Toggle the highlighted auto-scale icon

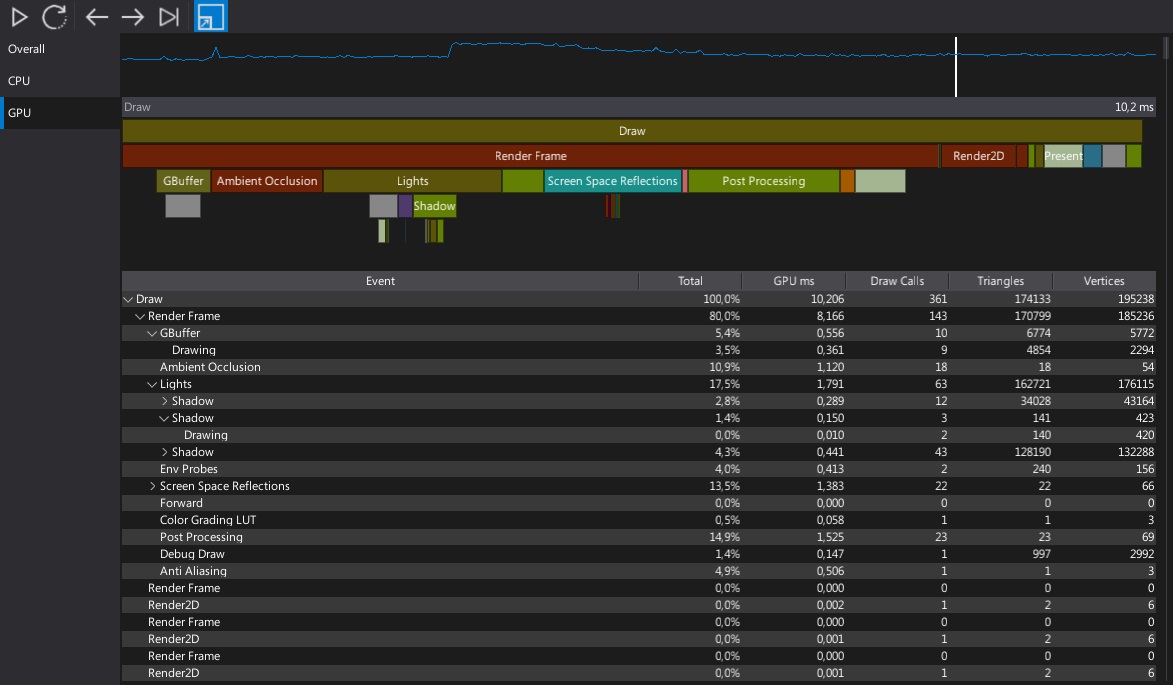[210, 16]
